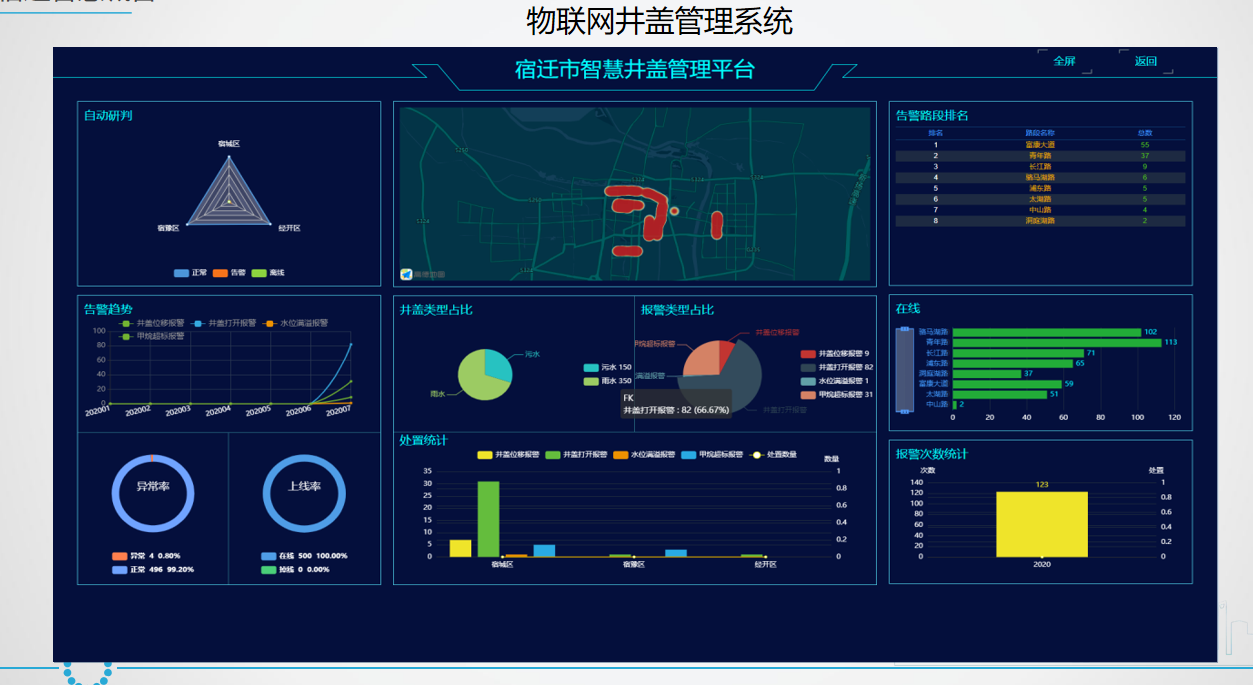
Task: Click the 在线 chart vertical zoom slider
Action: [x=904, y=370]
